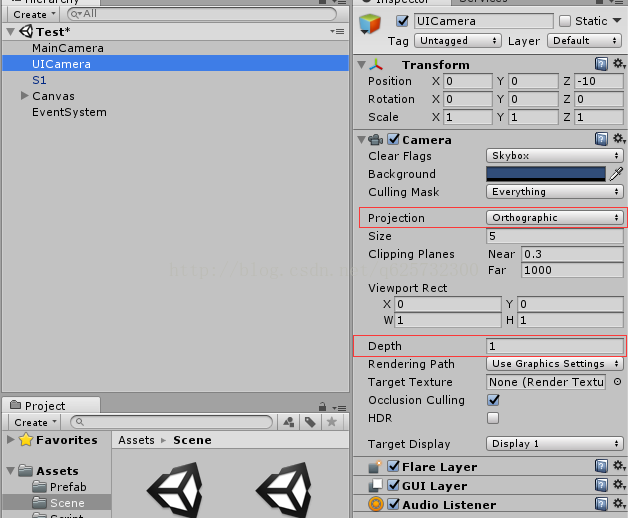Open Flare Layer help icon
Screen dimensions: 628x518
point(601,466)
